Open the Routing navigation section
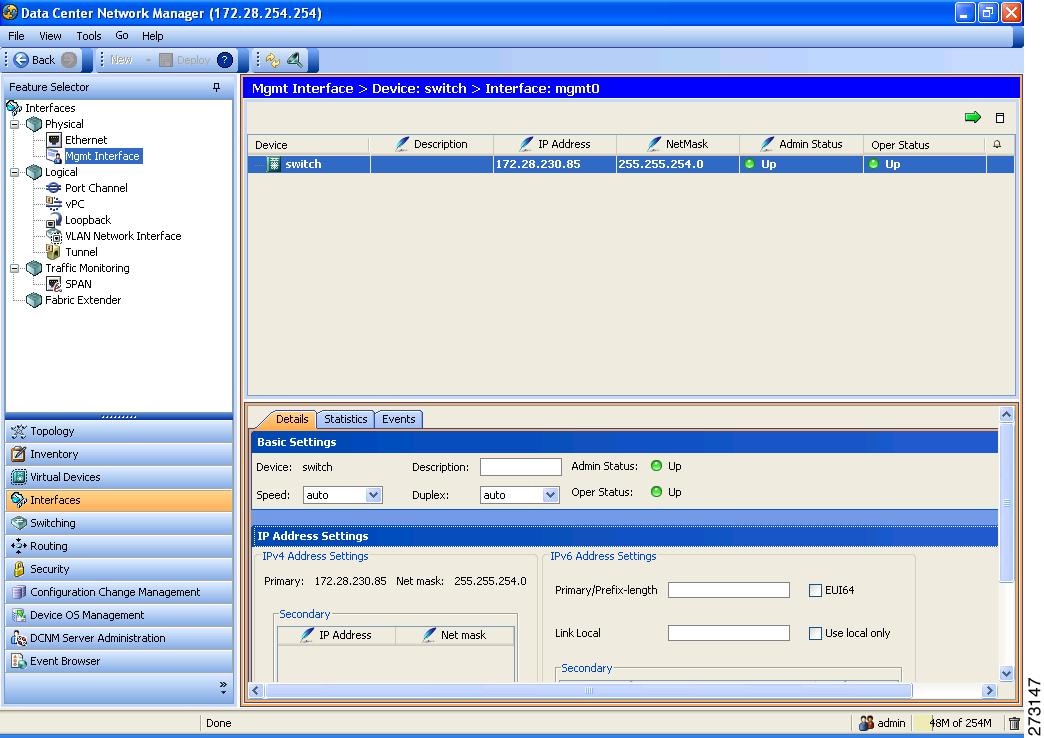 pos(119,546)
